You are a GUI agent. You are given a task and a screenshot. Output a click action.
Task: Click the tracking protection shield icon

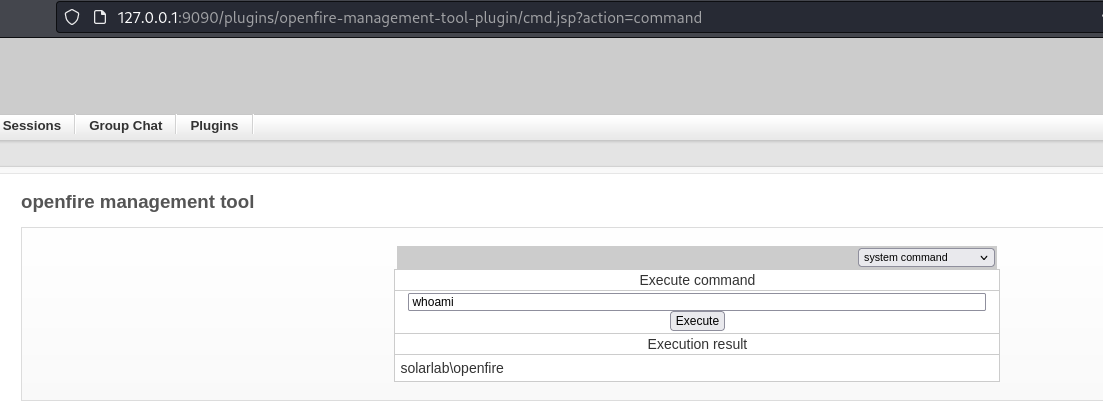click(71, 17)
